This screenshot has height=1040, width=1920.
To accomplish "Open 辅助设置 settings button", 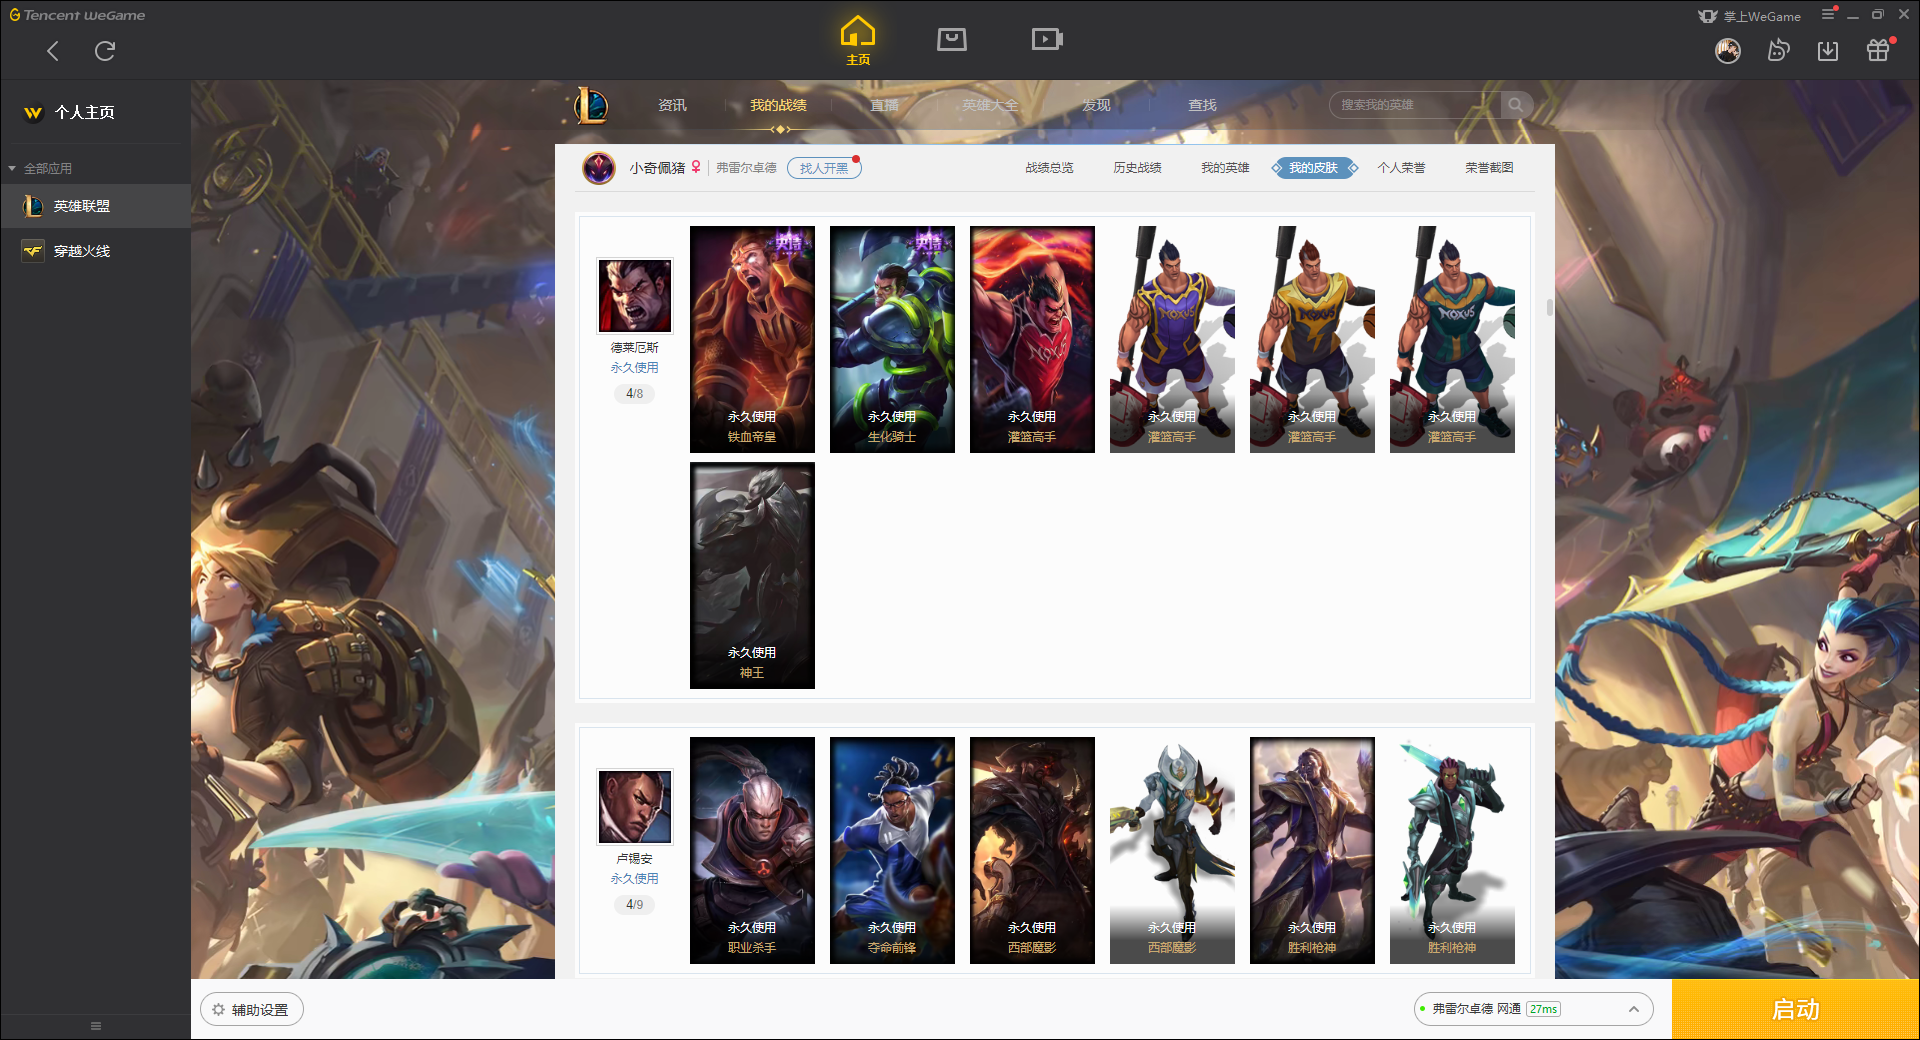I will click(252, 1010).
